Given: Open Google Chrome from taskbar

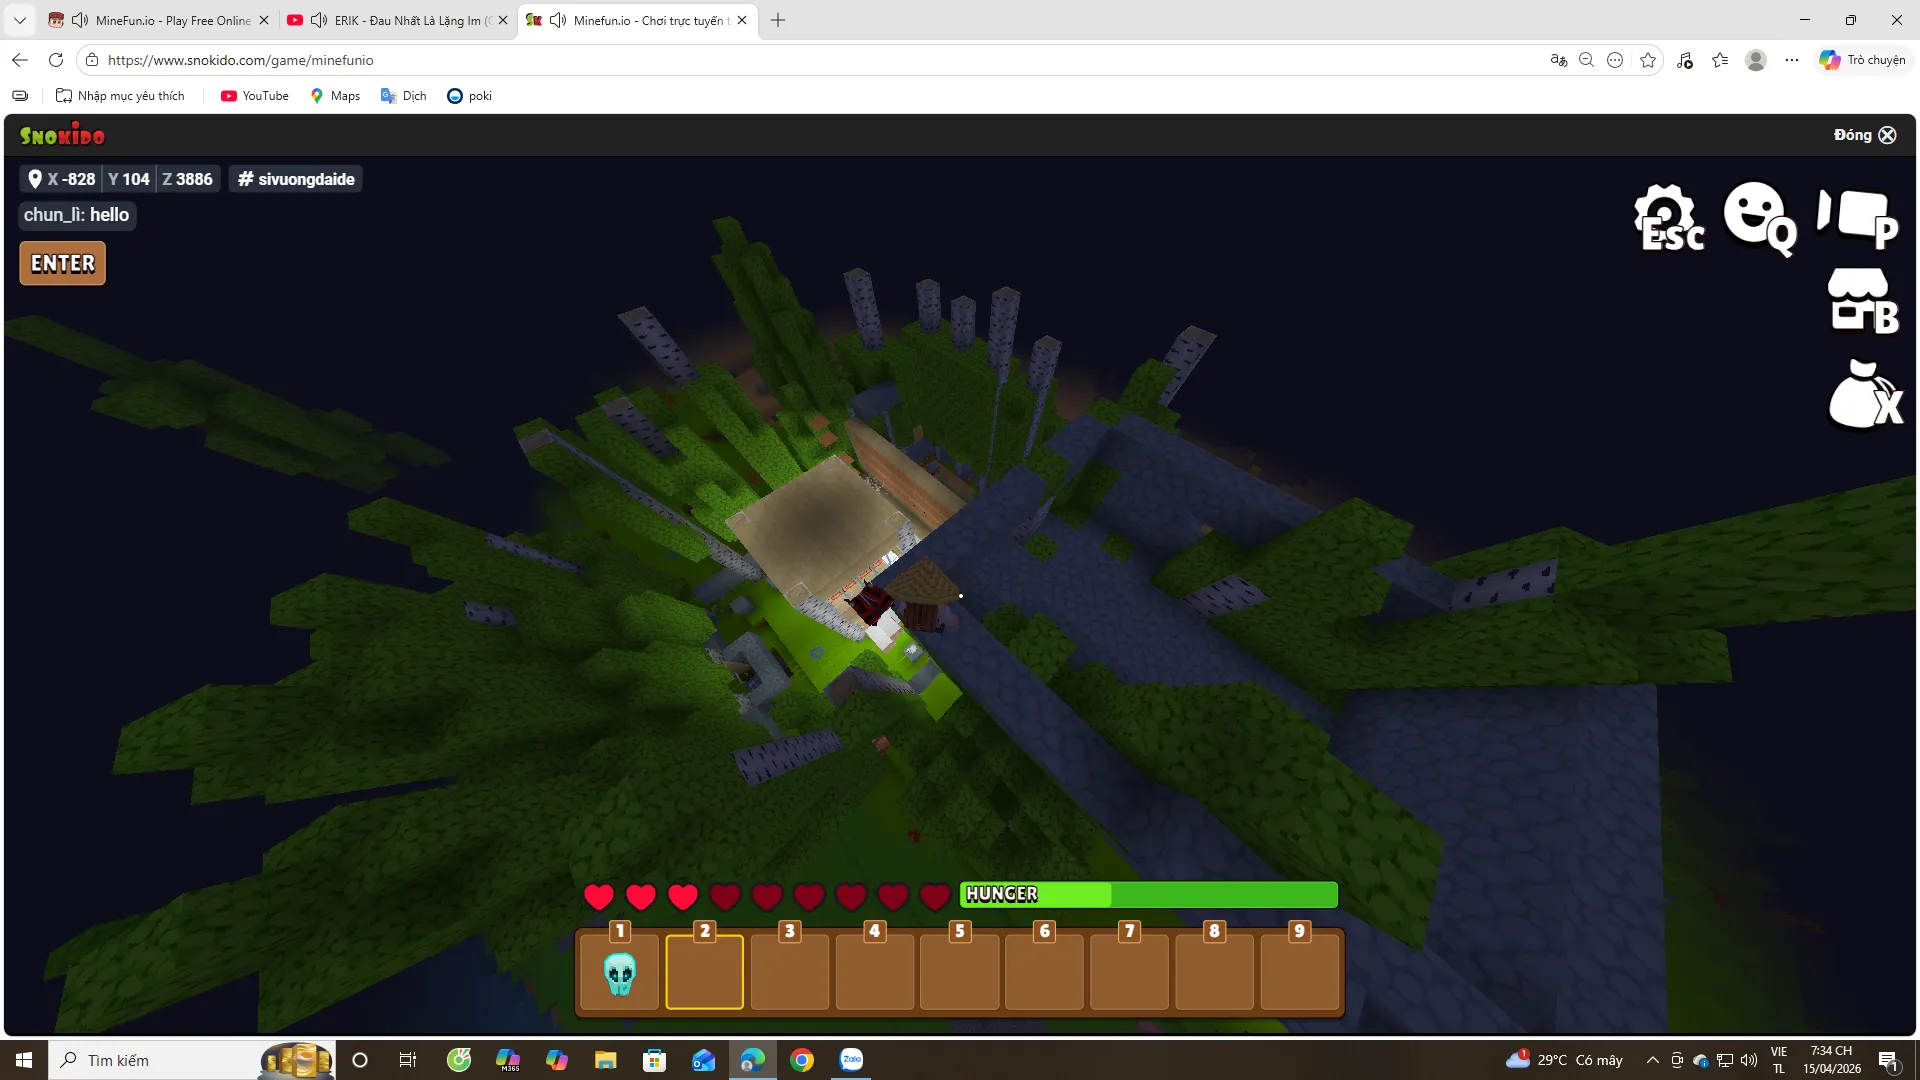Looking at the screenshot, I should point(802,1060).
